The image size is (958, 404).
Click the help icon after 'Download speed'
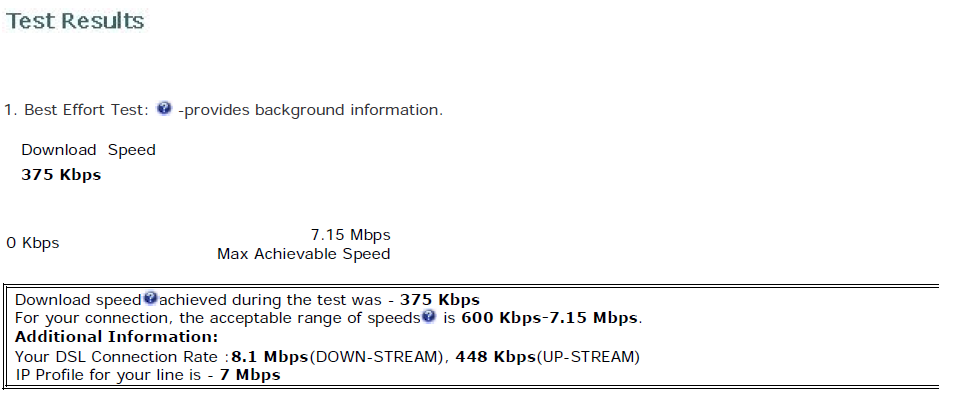click(150, 298)
